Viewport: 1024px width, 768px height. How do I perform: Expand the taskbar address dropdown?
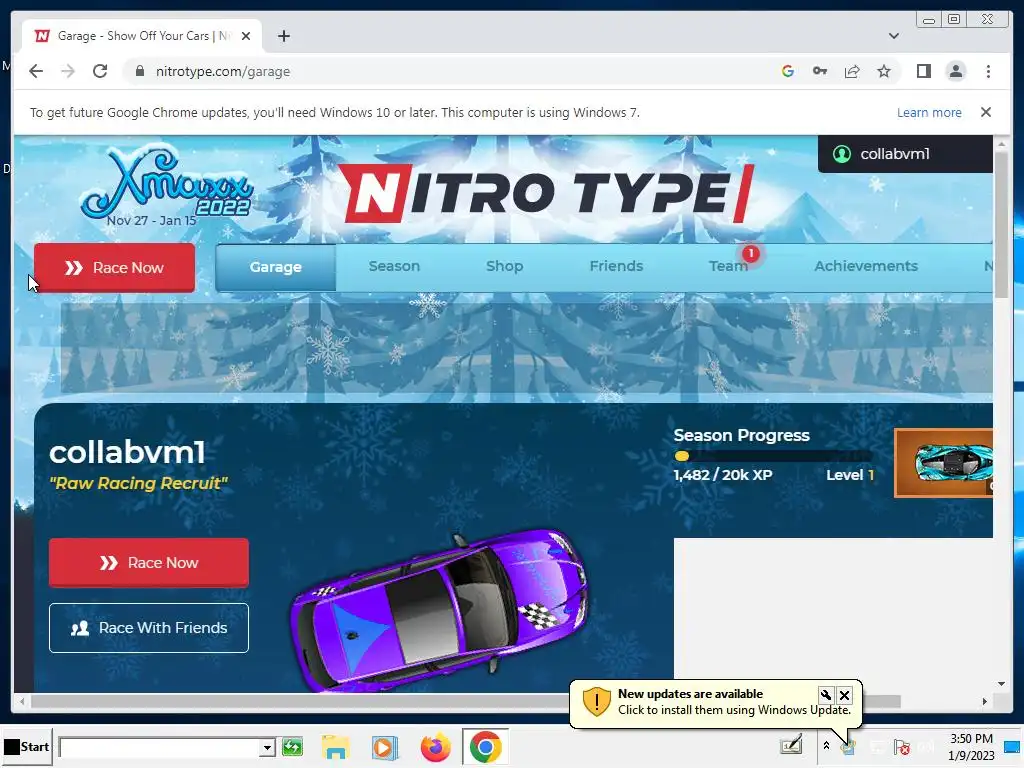266,747
